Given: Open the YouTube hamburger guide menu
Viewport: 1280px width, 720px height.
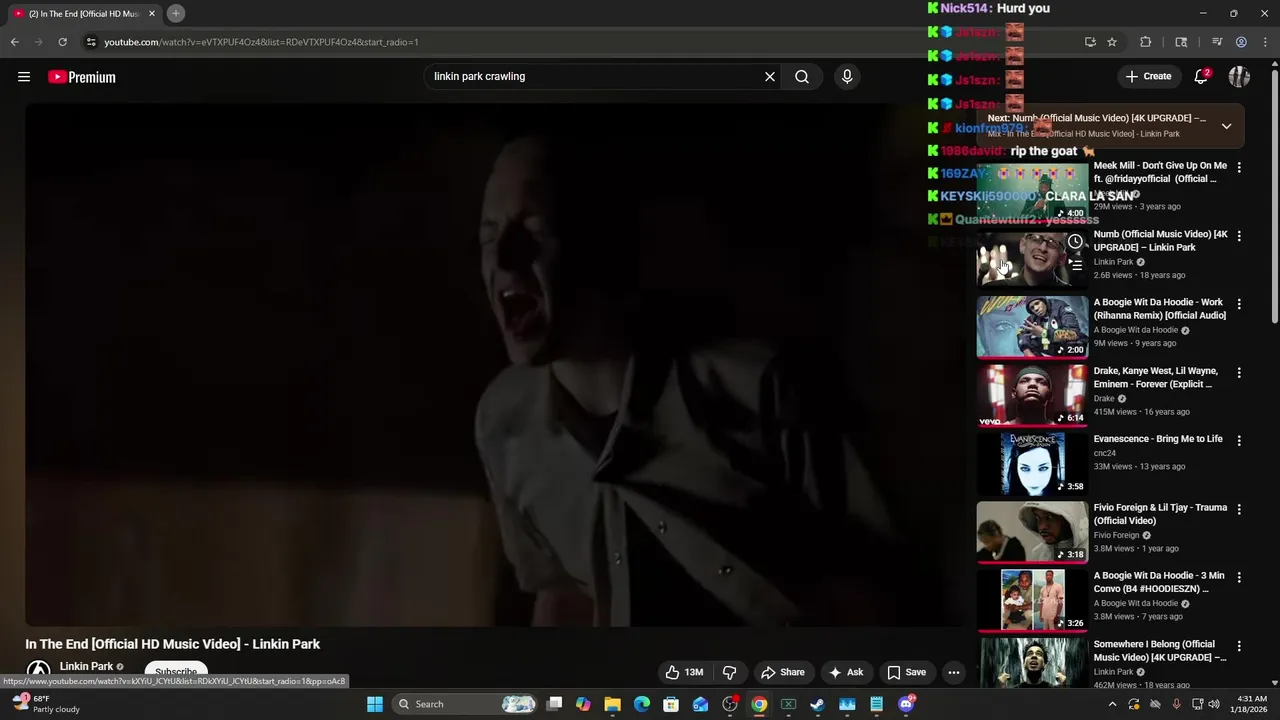Looking at the screenshot, I should 24,77.
